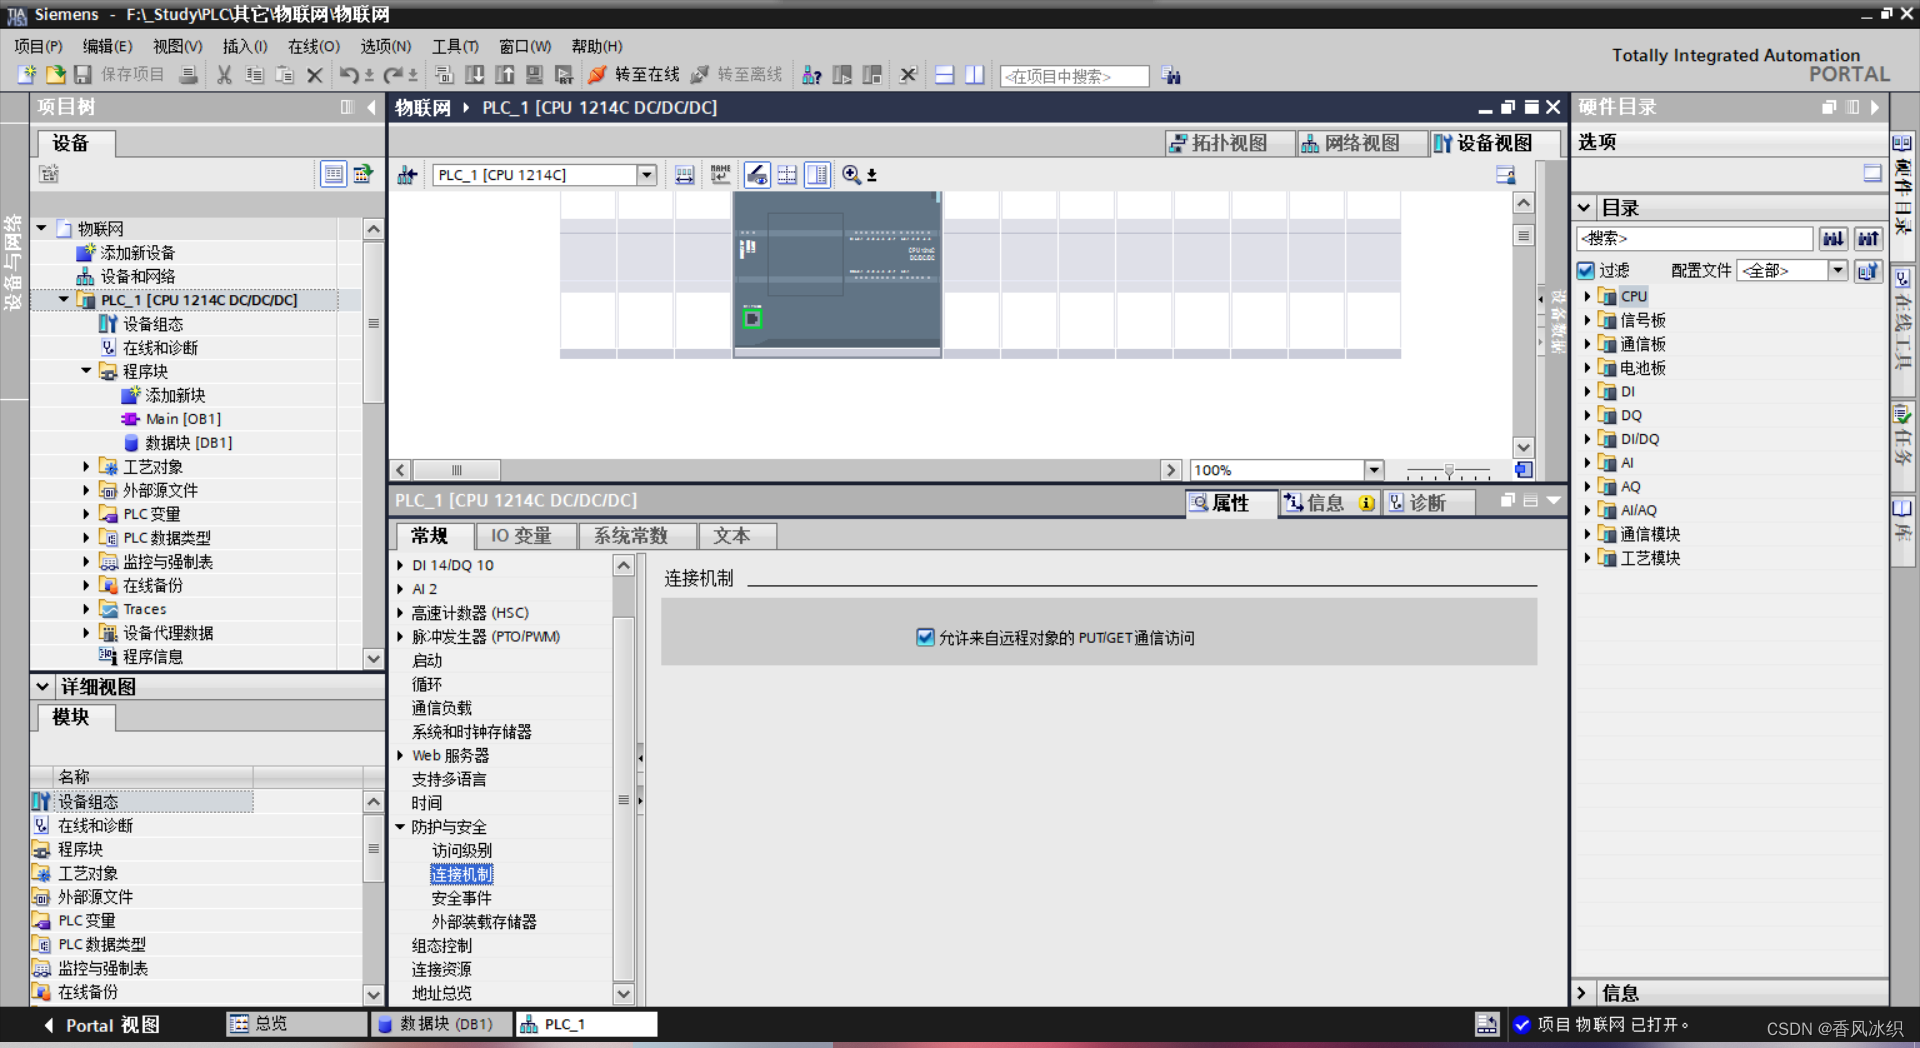Toggle the 过滤 filter checkbox in catalog
Image resolution: width=1920 pixels, height=1048 pixels.
1586,270
